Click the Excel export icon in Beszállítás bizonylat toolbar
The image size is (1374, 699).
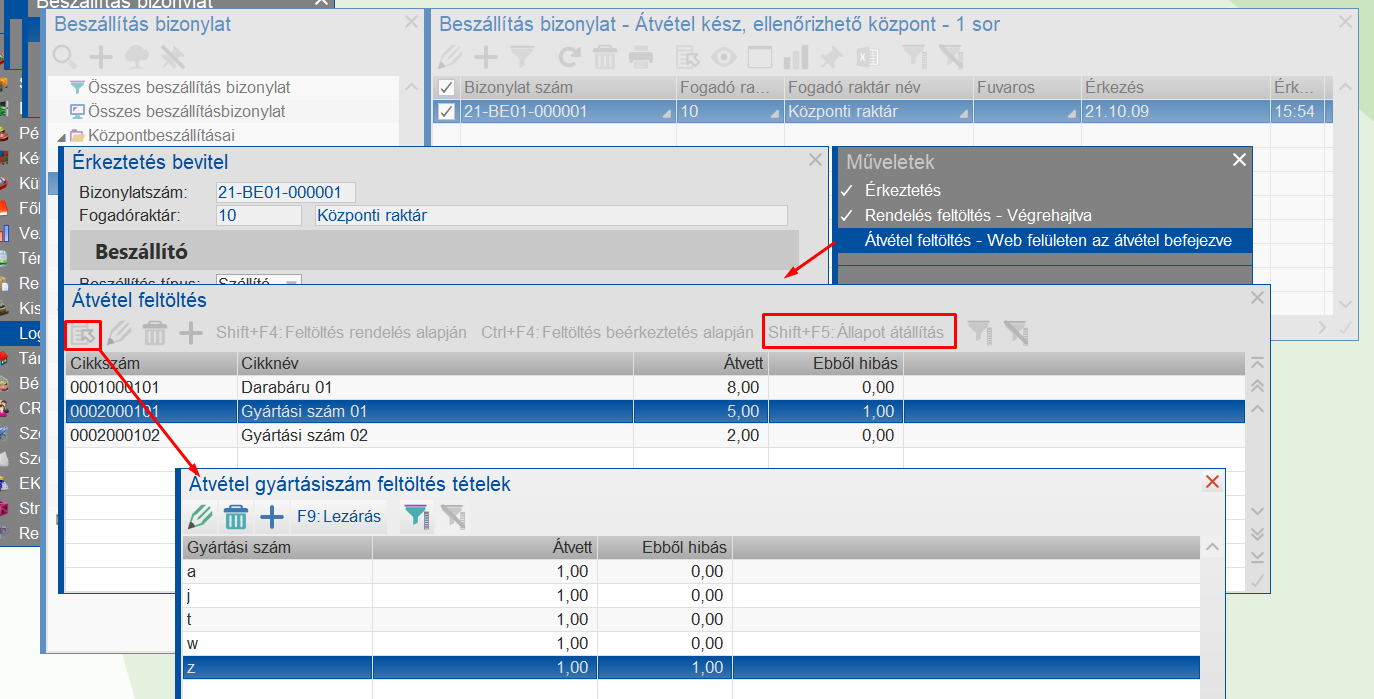click(867, 57)
